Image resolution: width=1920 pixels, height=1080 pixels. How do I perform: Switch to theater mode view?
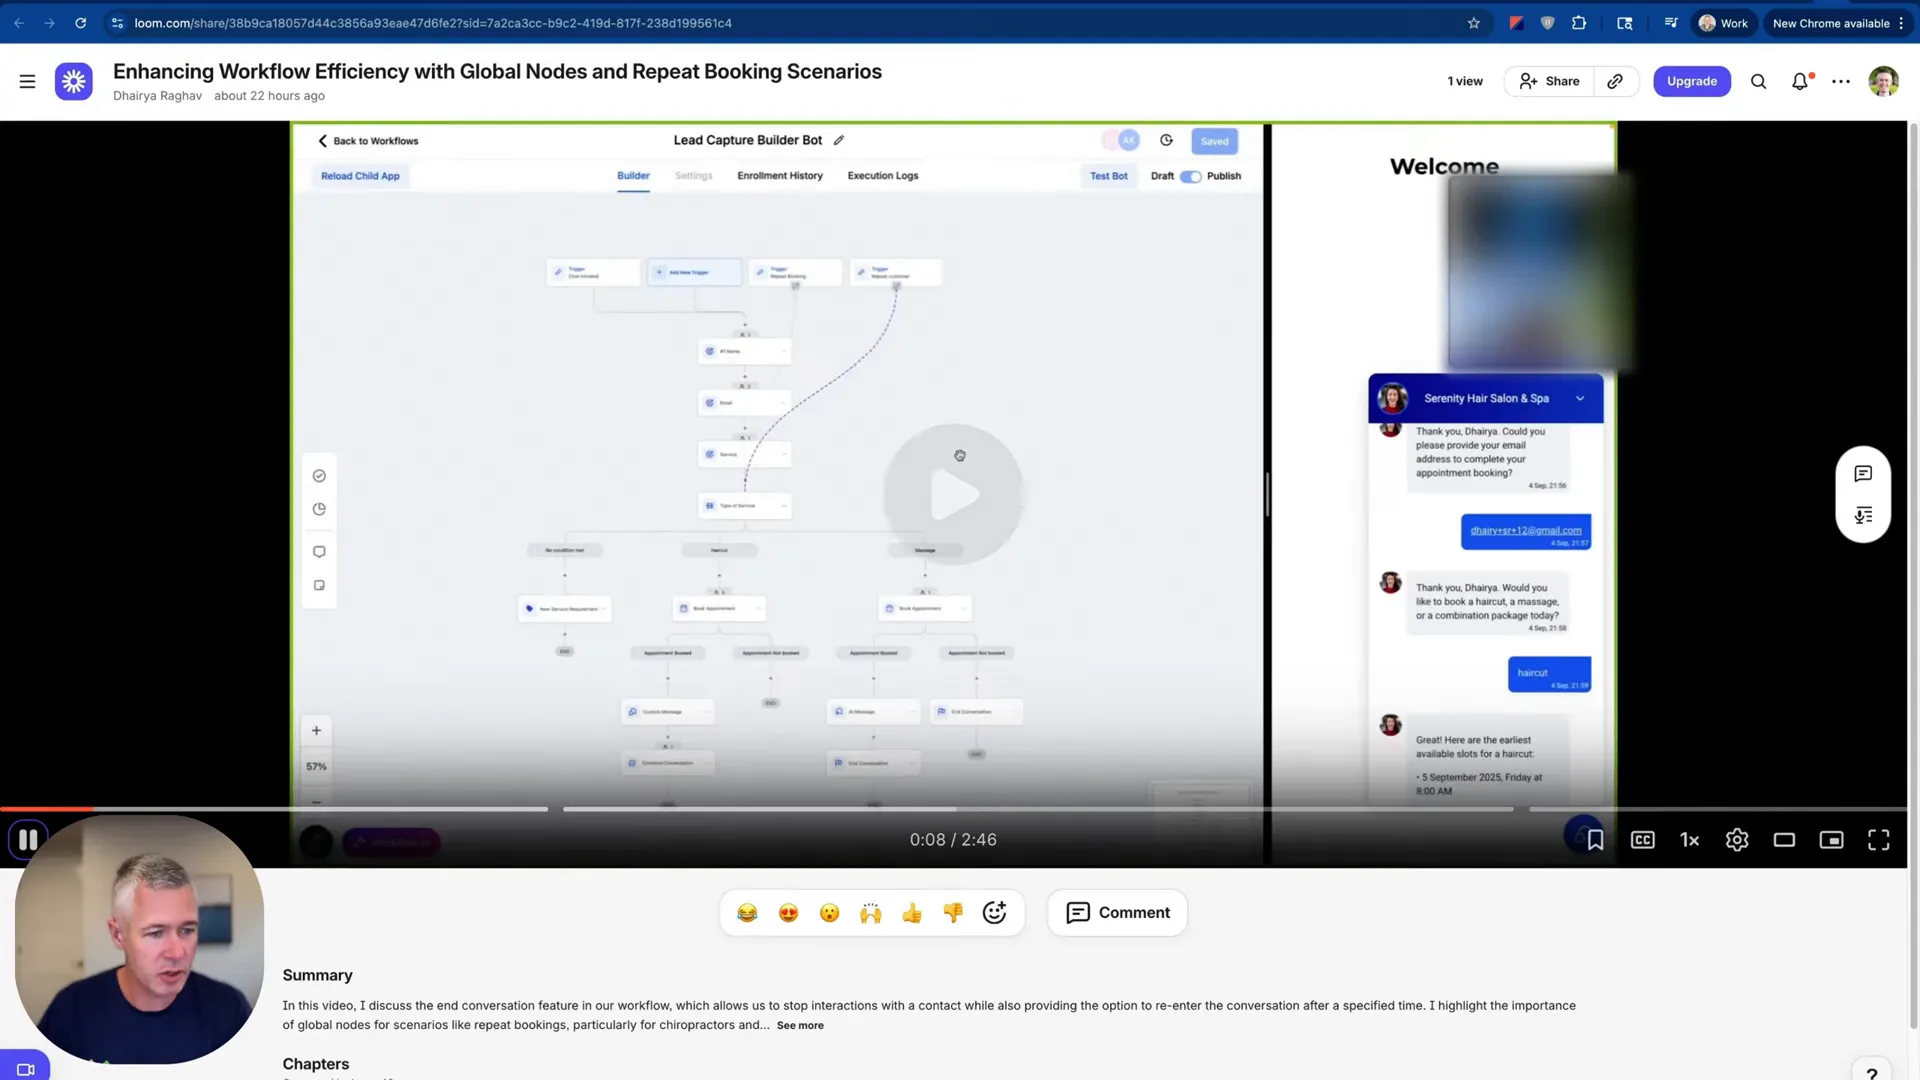pos(1784,840)
